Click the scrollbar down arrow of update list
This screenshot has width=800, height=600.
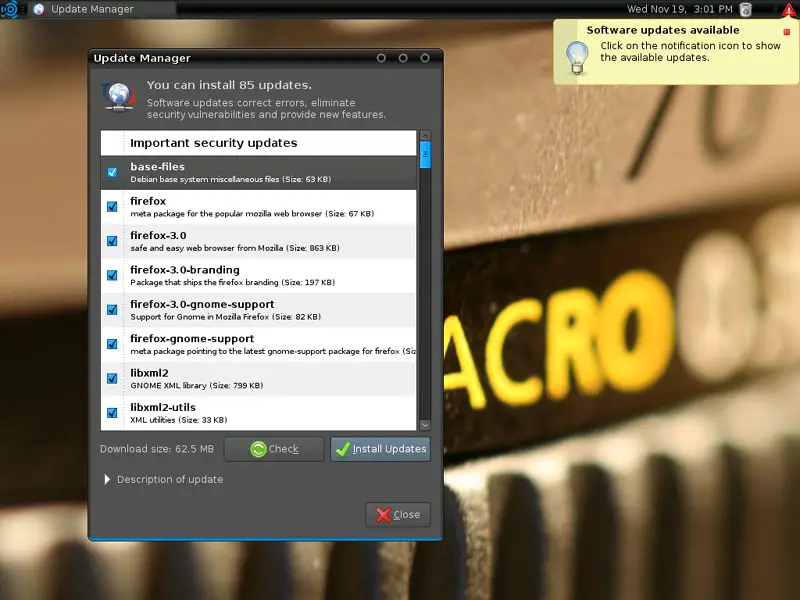tap(424, 424)
